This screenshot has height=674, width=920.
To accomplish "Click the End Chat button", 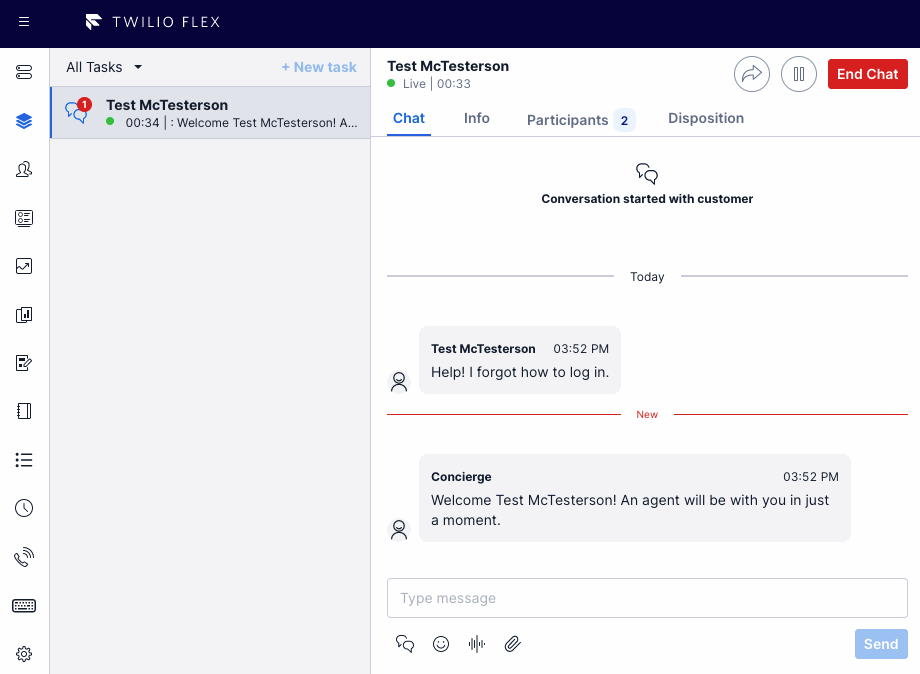I will click(x=867, y=74).
